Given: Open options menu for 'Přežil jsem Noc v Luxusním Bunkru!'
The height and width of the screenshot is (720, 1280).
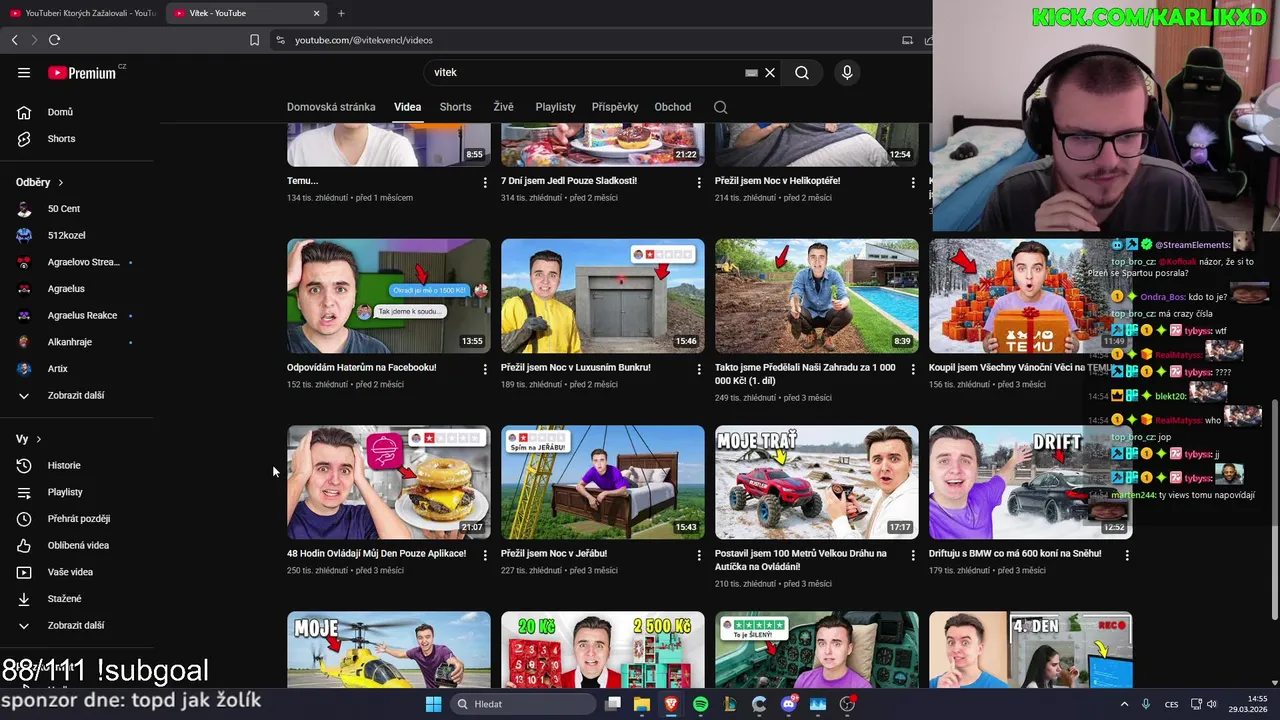Looking at the screenshot, I should point(699,369).
